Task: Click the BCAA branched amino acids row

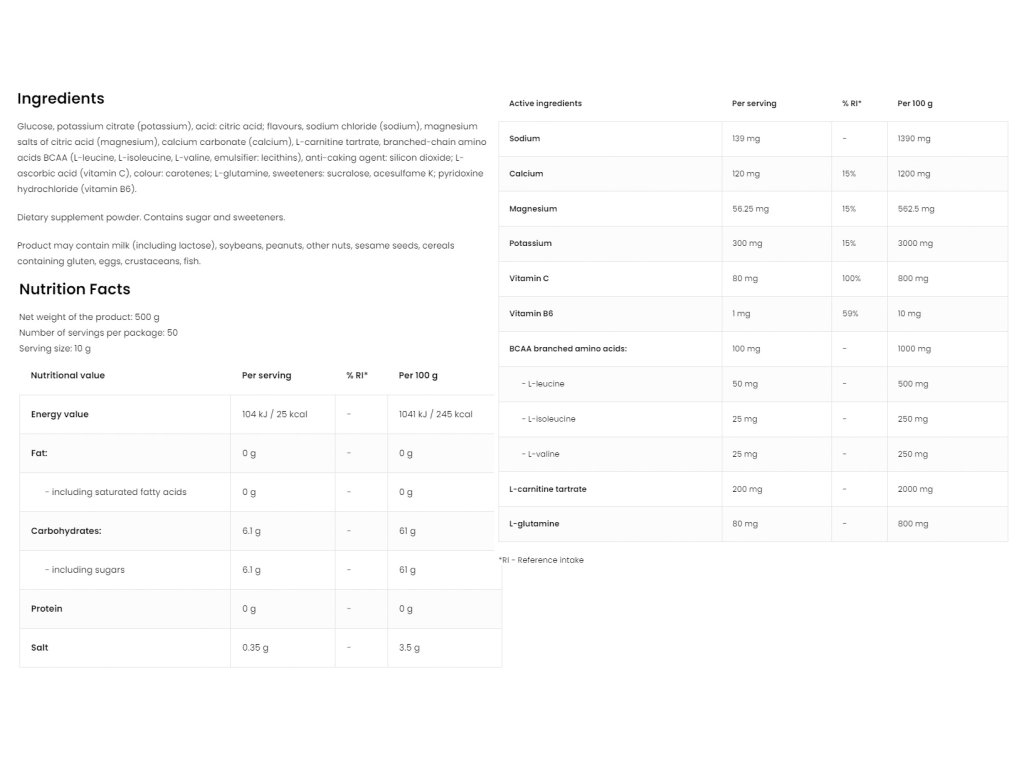Action: click(x=568, y=349)
